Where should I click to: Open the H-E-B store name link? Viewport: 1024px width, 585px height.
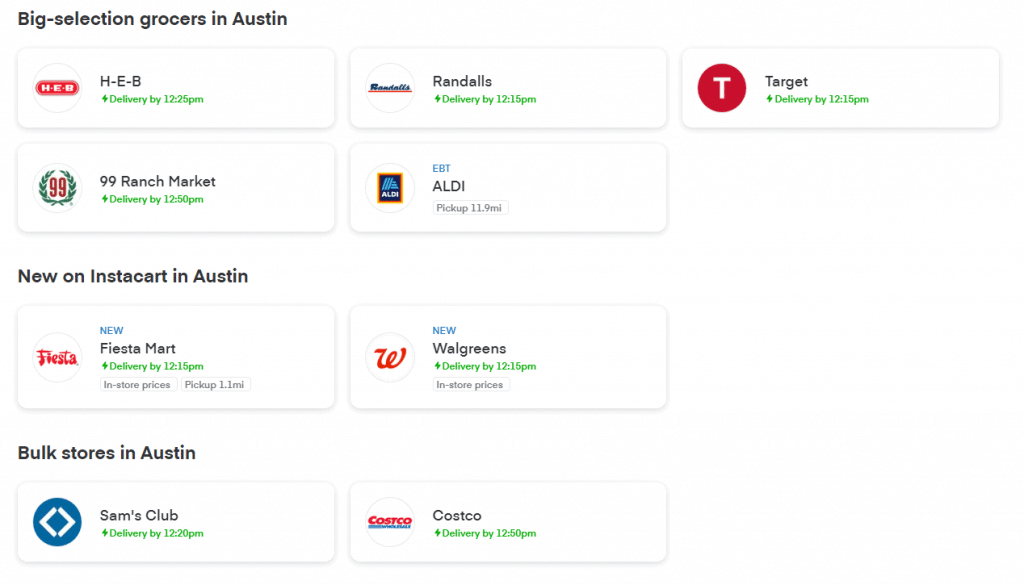120,81
